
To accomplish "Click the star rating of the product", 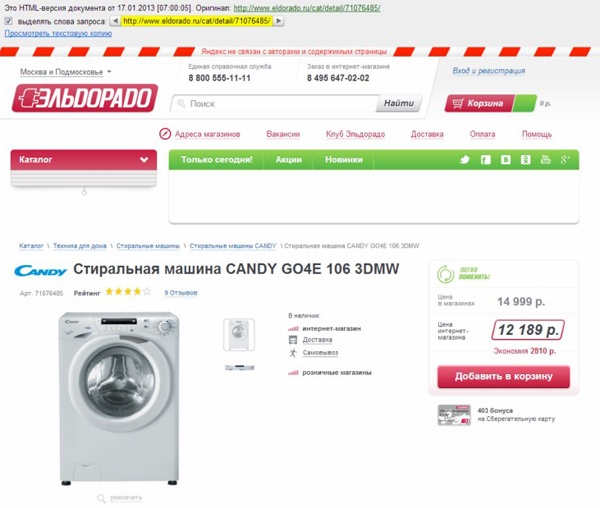I will click(128, 292).
